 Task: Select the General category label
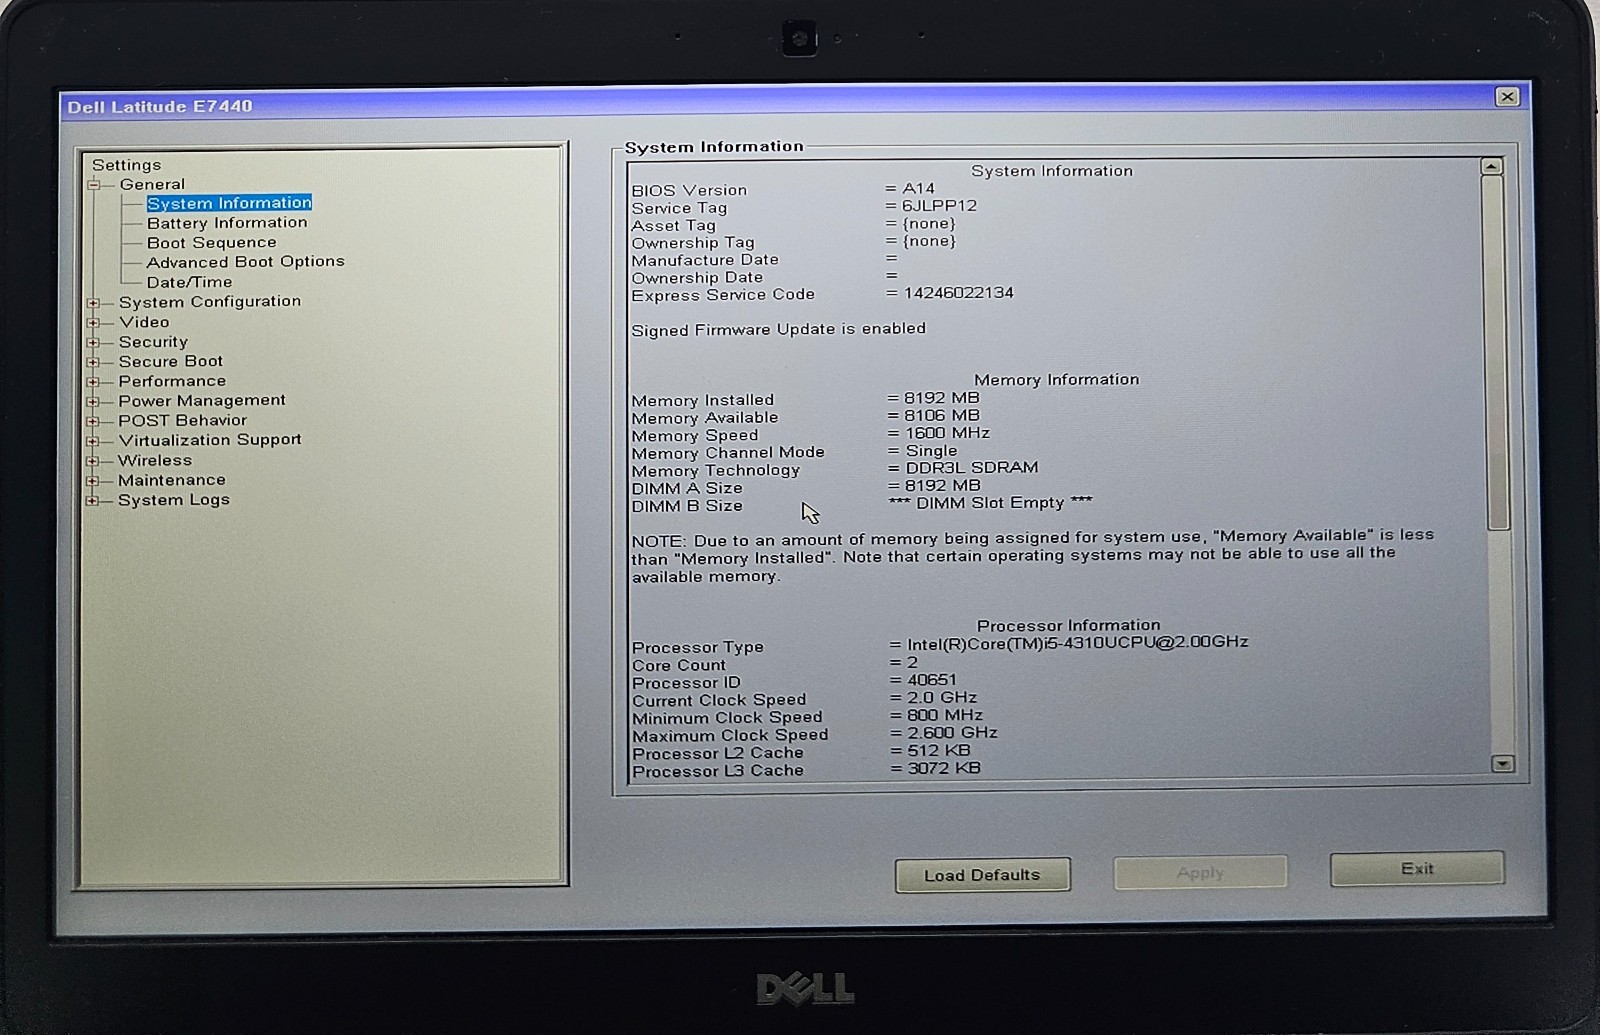152,184
